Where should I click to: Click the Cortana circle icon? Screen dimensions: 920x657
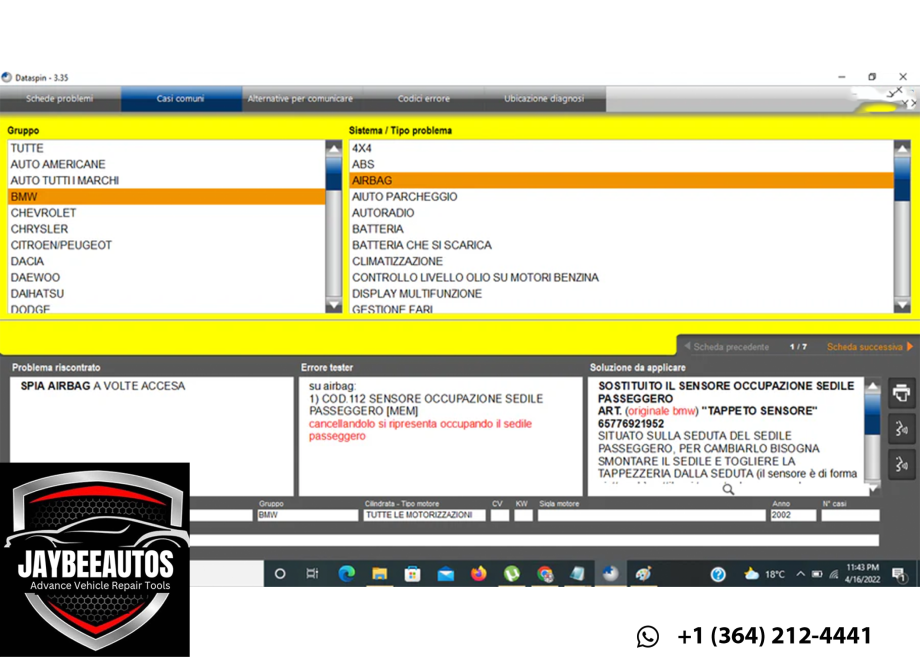[x=280, y=574]
